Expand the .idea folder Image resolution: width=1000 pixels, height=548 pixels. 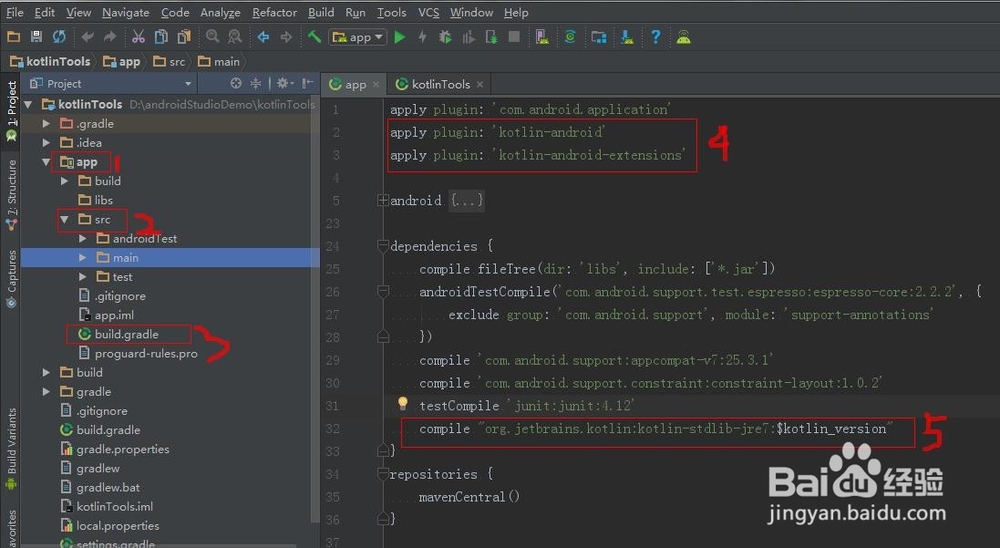46,142
